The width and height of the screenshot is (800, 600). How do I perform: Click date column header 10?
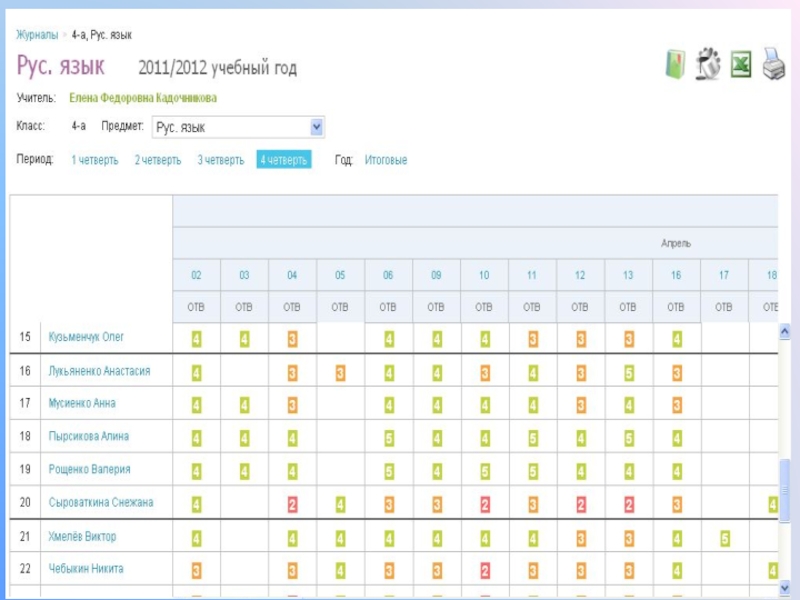pyautogui.click(x=484, y=275)
